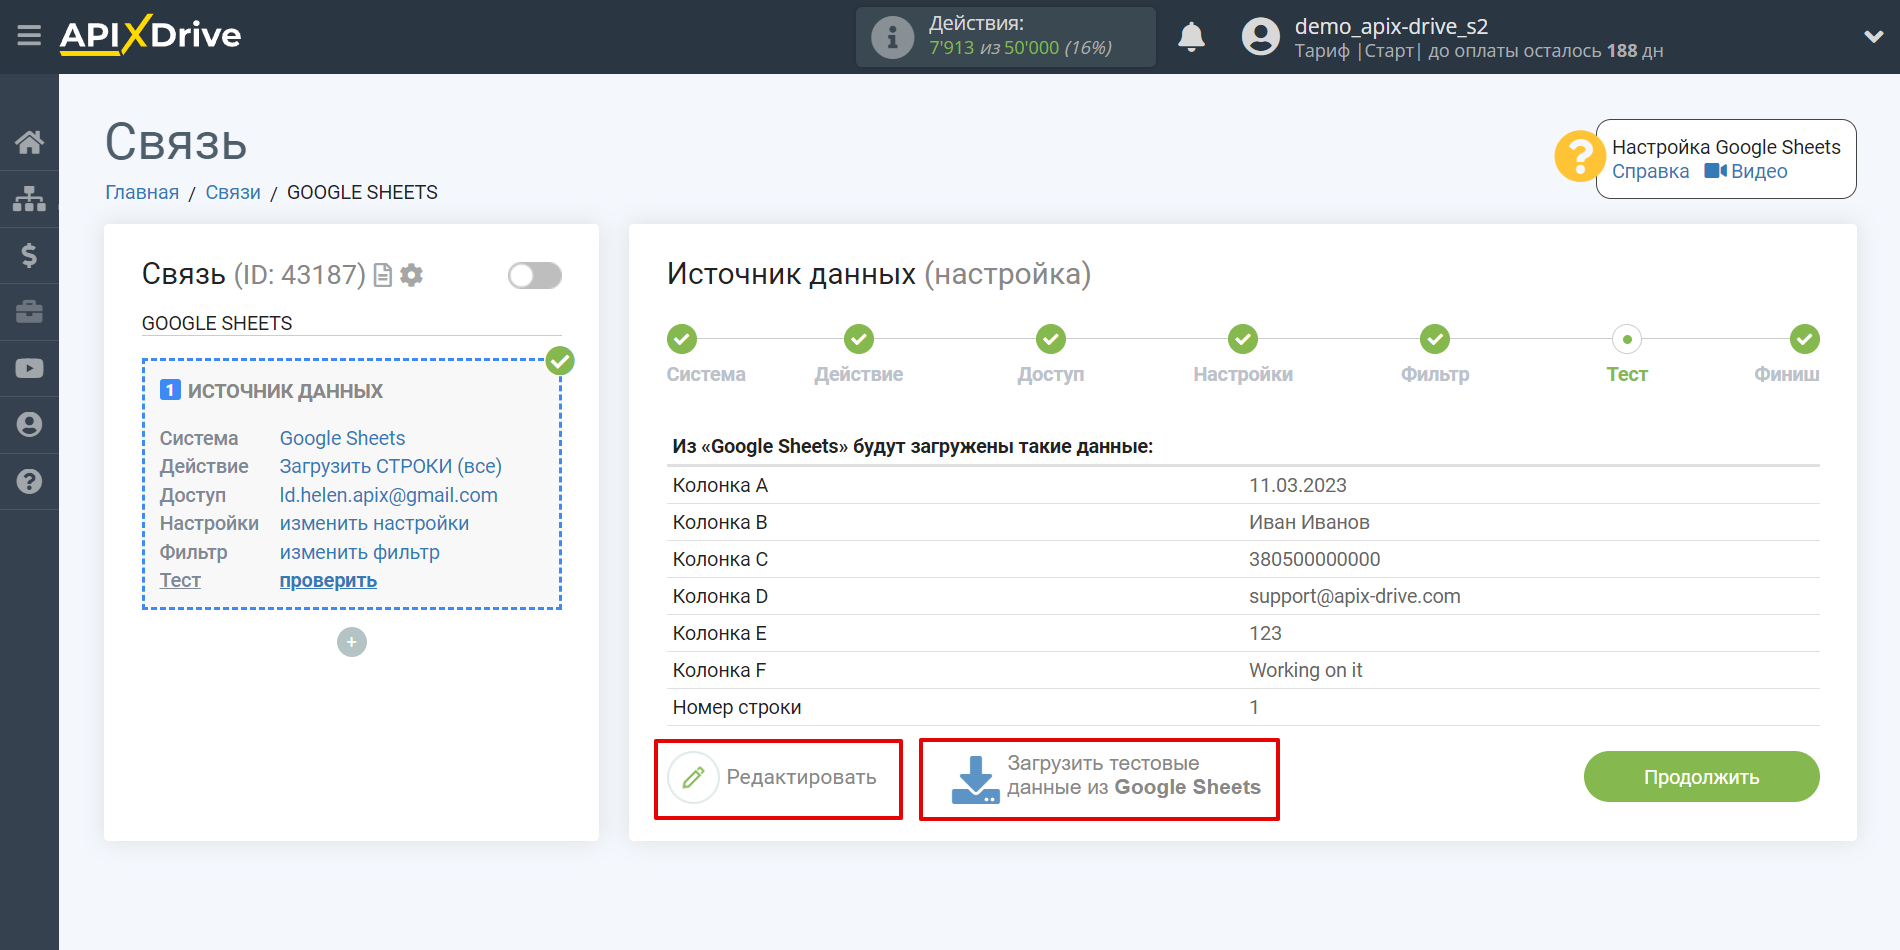1900x950 pixels.
Task: Select the value 380500000000
Action: pos(1314,559)
